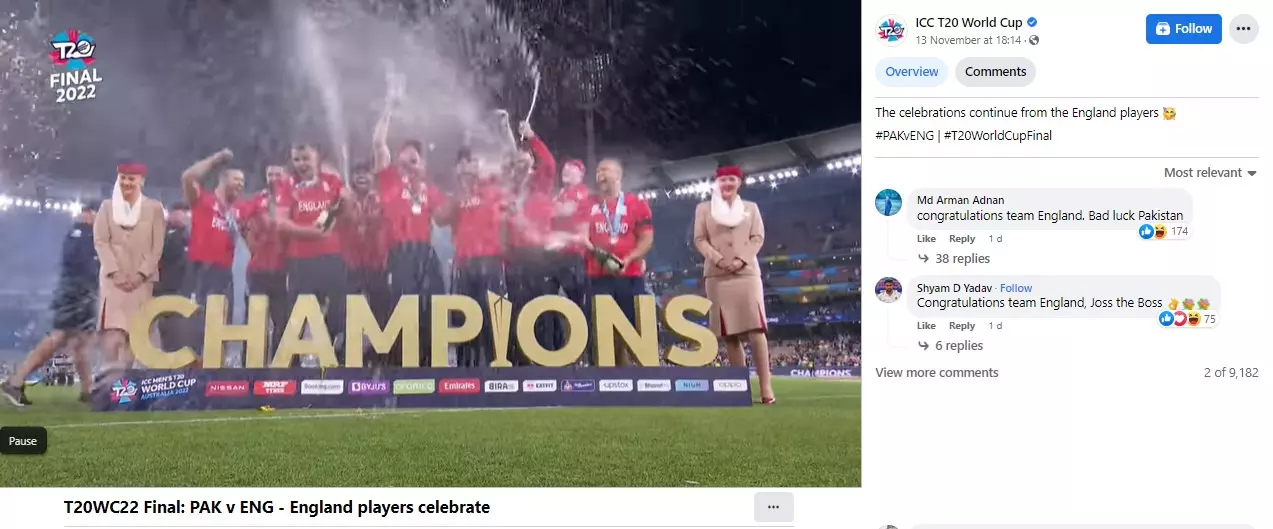Click Shyam D Yadav's profile picture
1273x529 pixels.
coord(889,289)
